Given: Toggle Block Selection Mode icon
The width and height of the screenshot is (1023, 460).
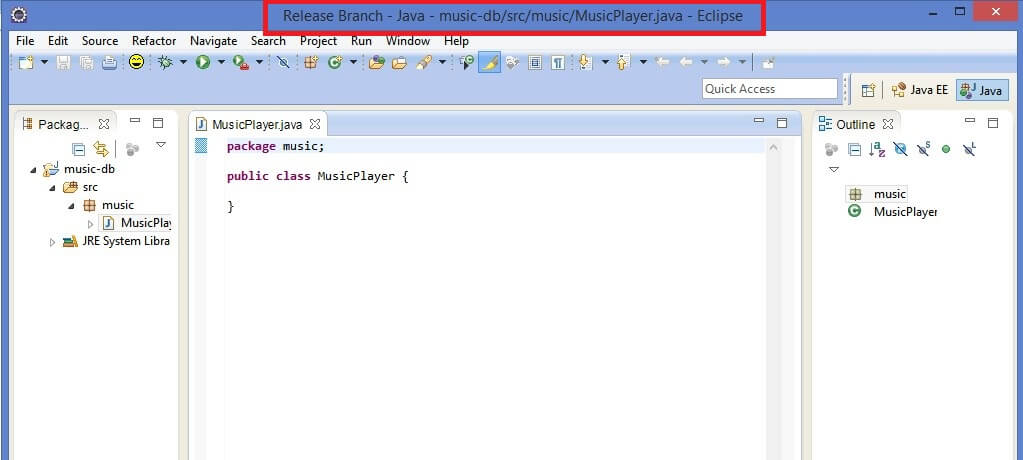Looking at the screenshot, I should tap(535, 63).
